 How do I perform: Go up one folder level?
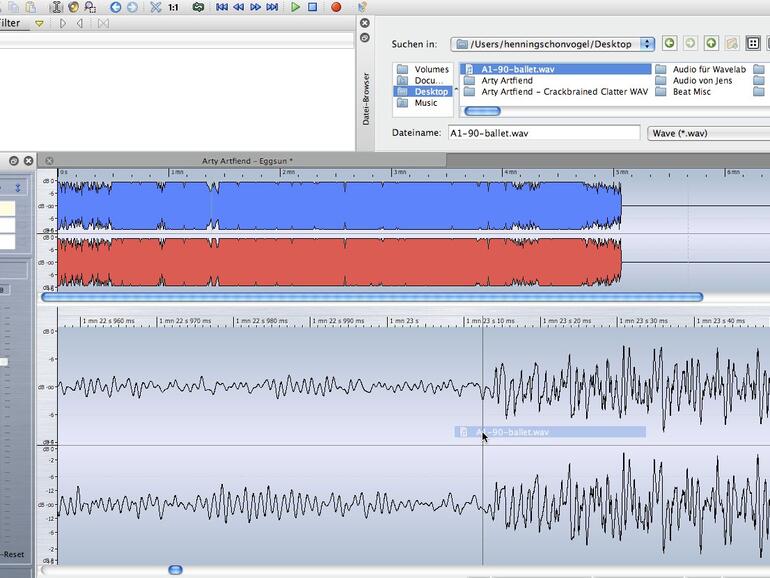(x=711, y=44)
